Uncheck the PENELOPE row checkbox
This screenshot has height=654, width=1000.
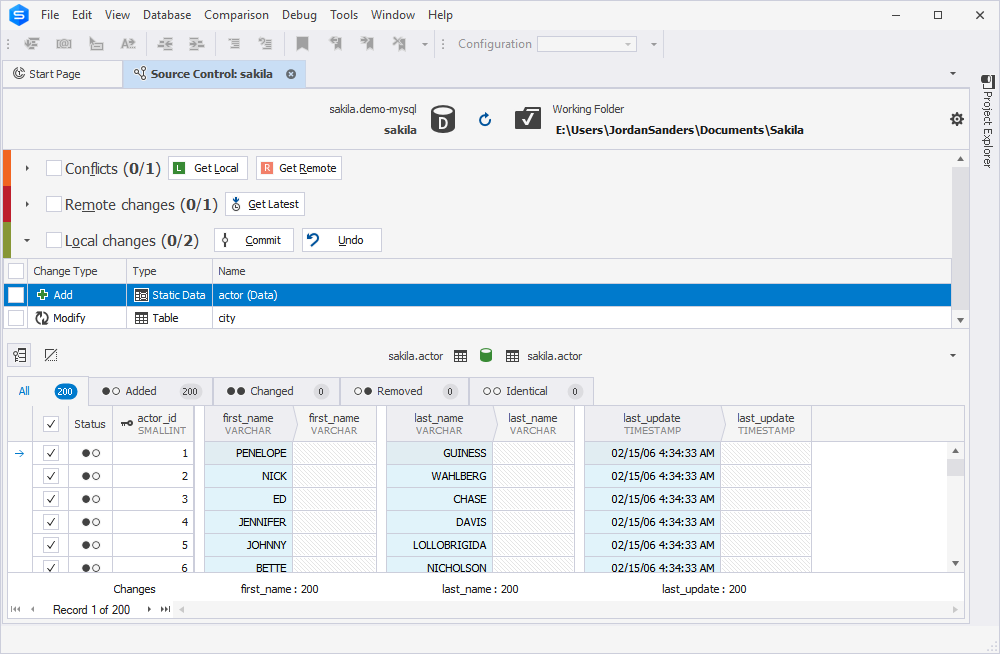click(x=50, y=453)
